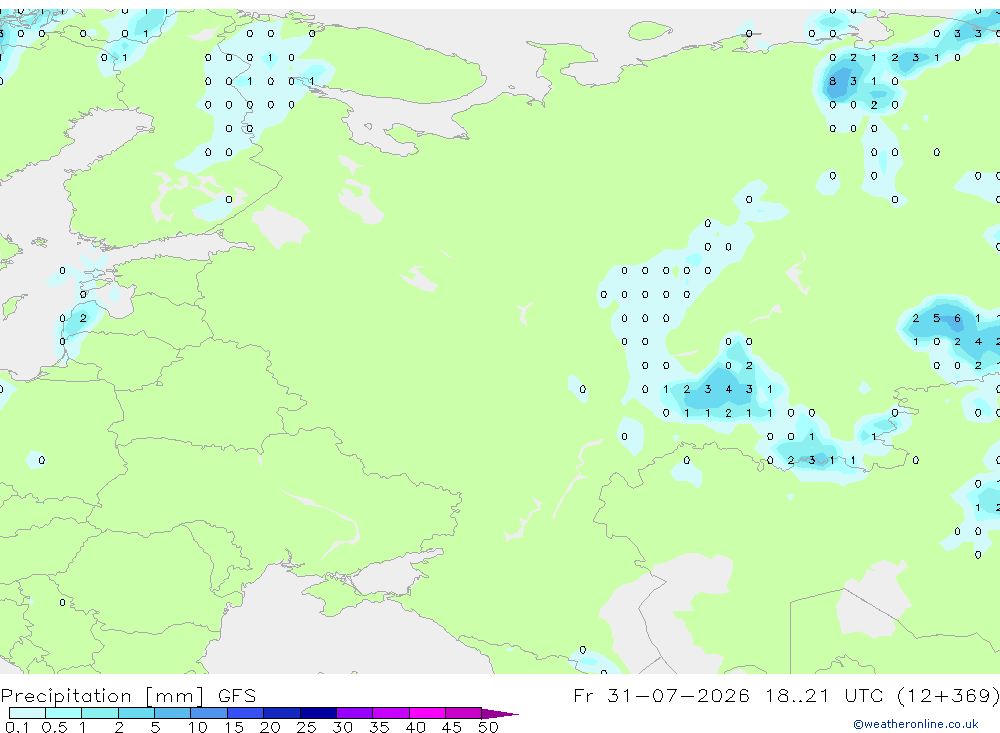Screen dimensions: 1000x733
Task: Click the map precipitation value "8"
Action: pos(832,81)
